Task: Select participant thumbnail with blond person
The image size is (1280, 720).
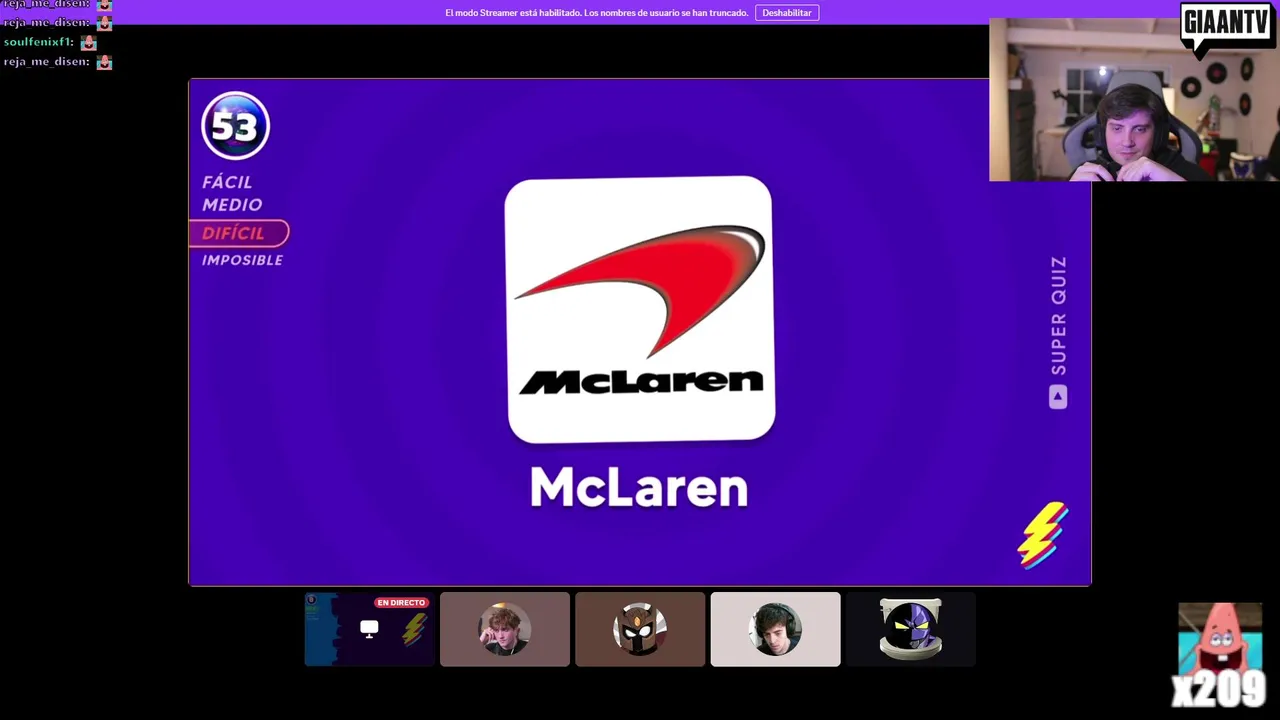Action: [505, 629]
